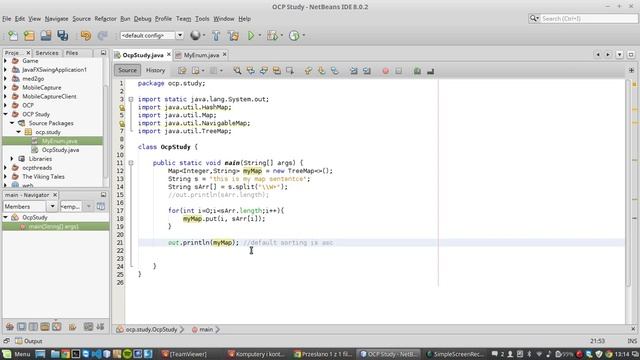The image size is (640, 360).
Task: Click the History view button
Action: point(156,71)
